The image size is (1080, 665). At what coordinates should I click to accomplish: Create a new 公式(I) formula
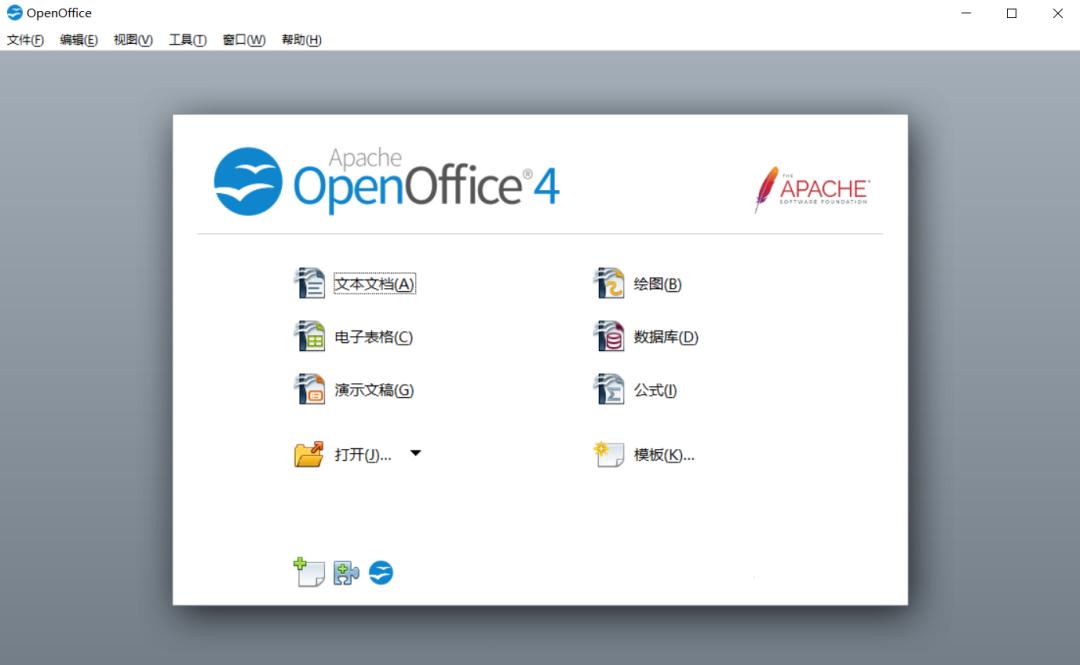pyautogui.click(x=655, y=390)
